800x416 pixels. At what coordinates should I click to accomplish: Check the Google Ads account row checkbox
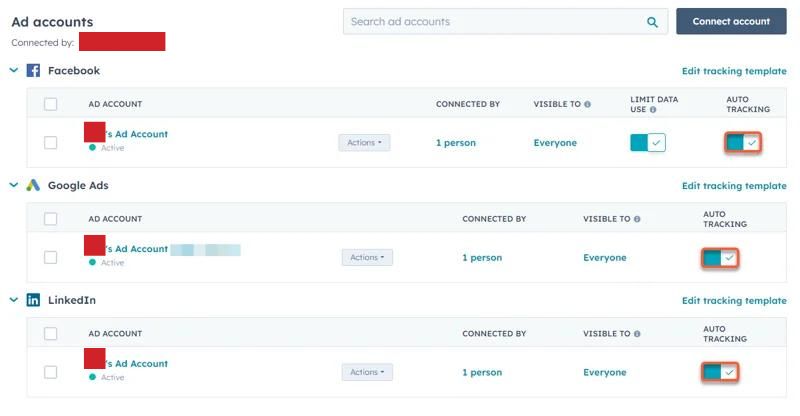click(x=51, y=257)
